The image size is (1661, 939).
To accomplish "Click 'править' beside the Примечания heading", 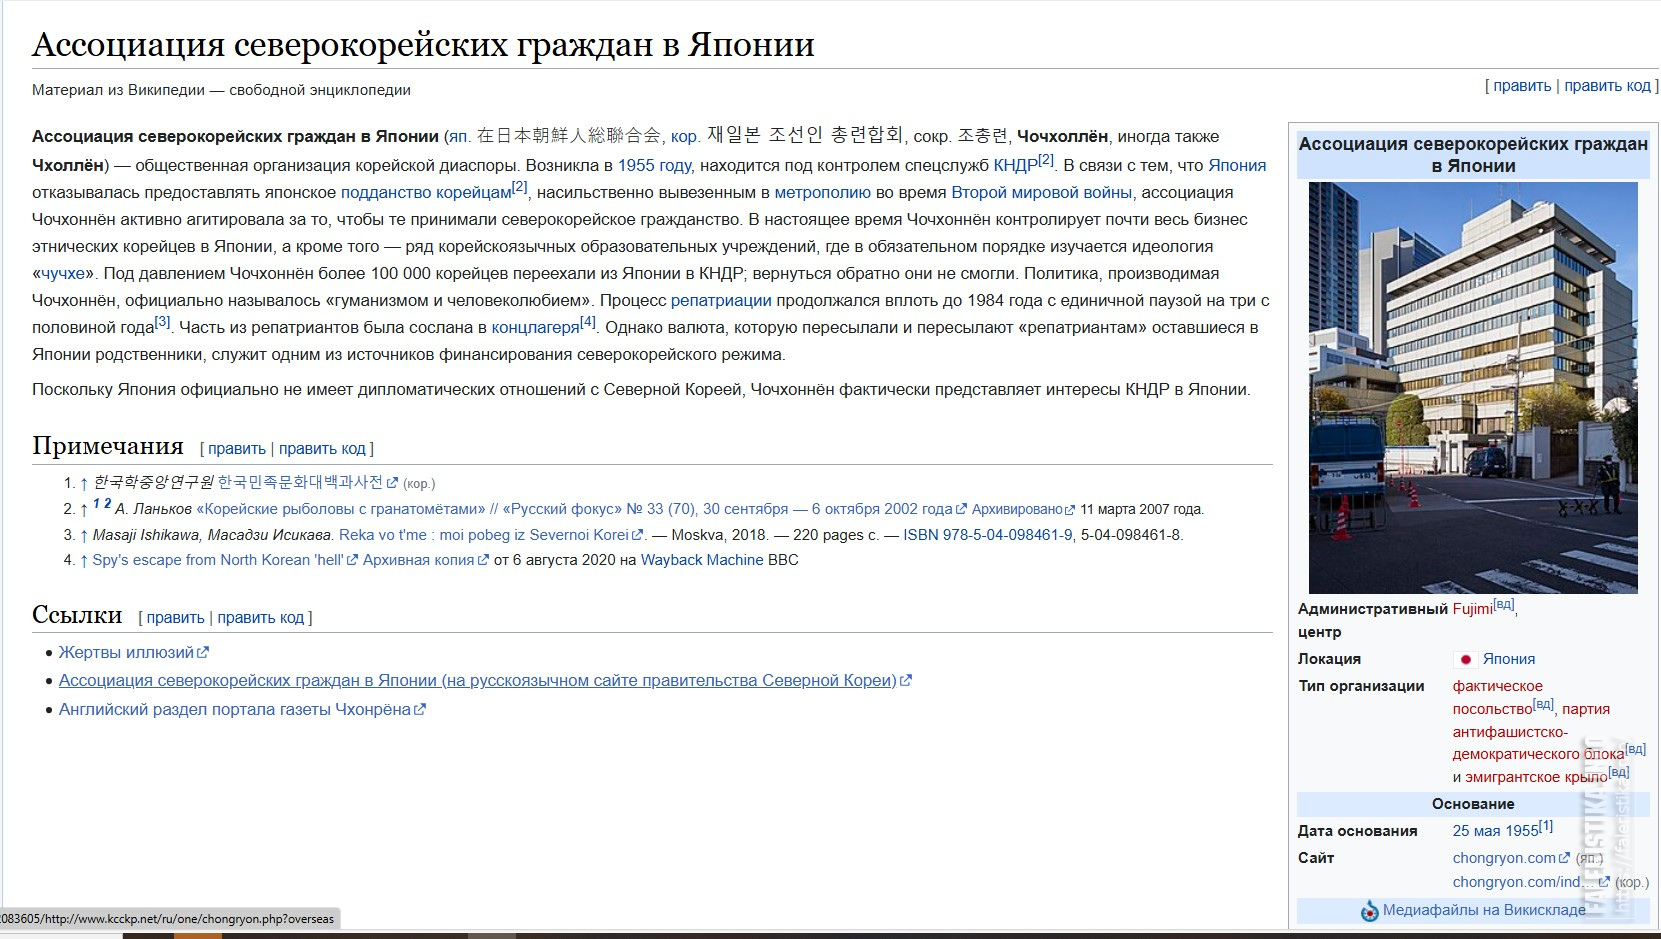I will (237, 449).
